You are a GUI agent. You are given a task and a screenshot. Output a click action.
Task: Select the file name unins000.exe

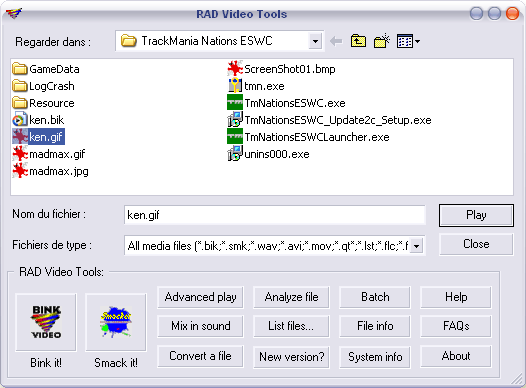277,154
